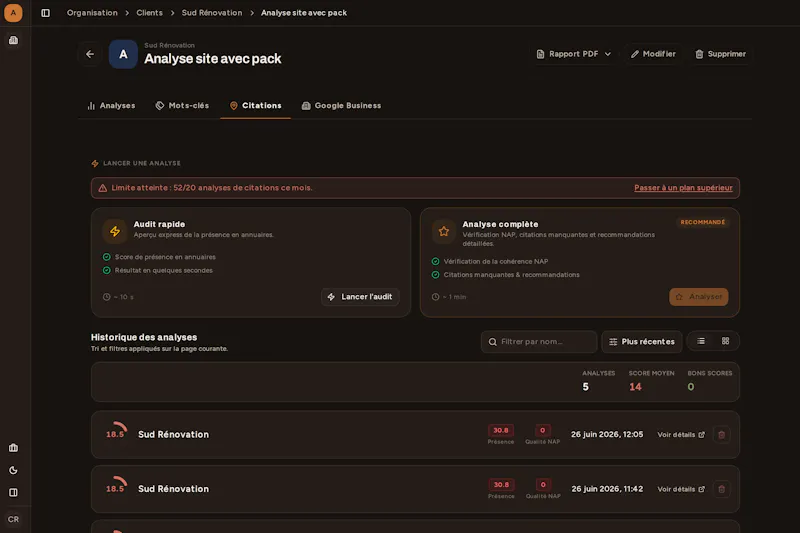This screenshot has height=533, width=800.
Task: Select Citations tab
Action: click(256, 106)
